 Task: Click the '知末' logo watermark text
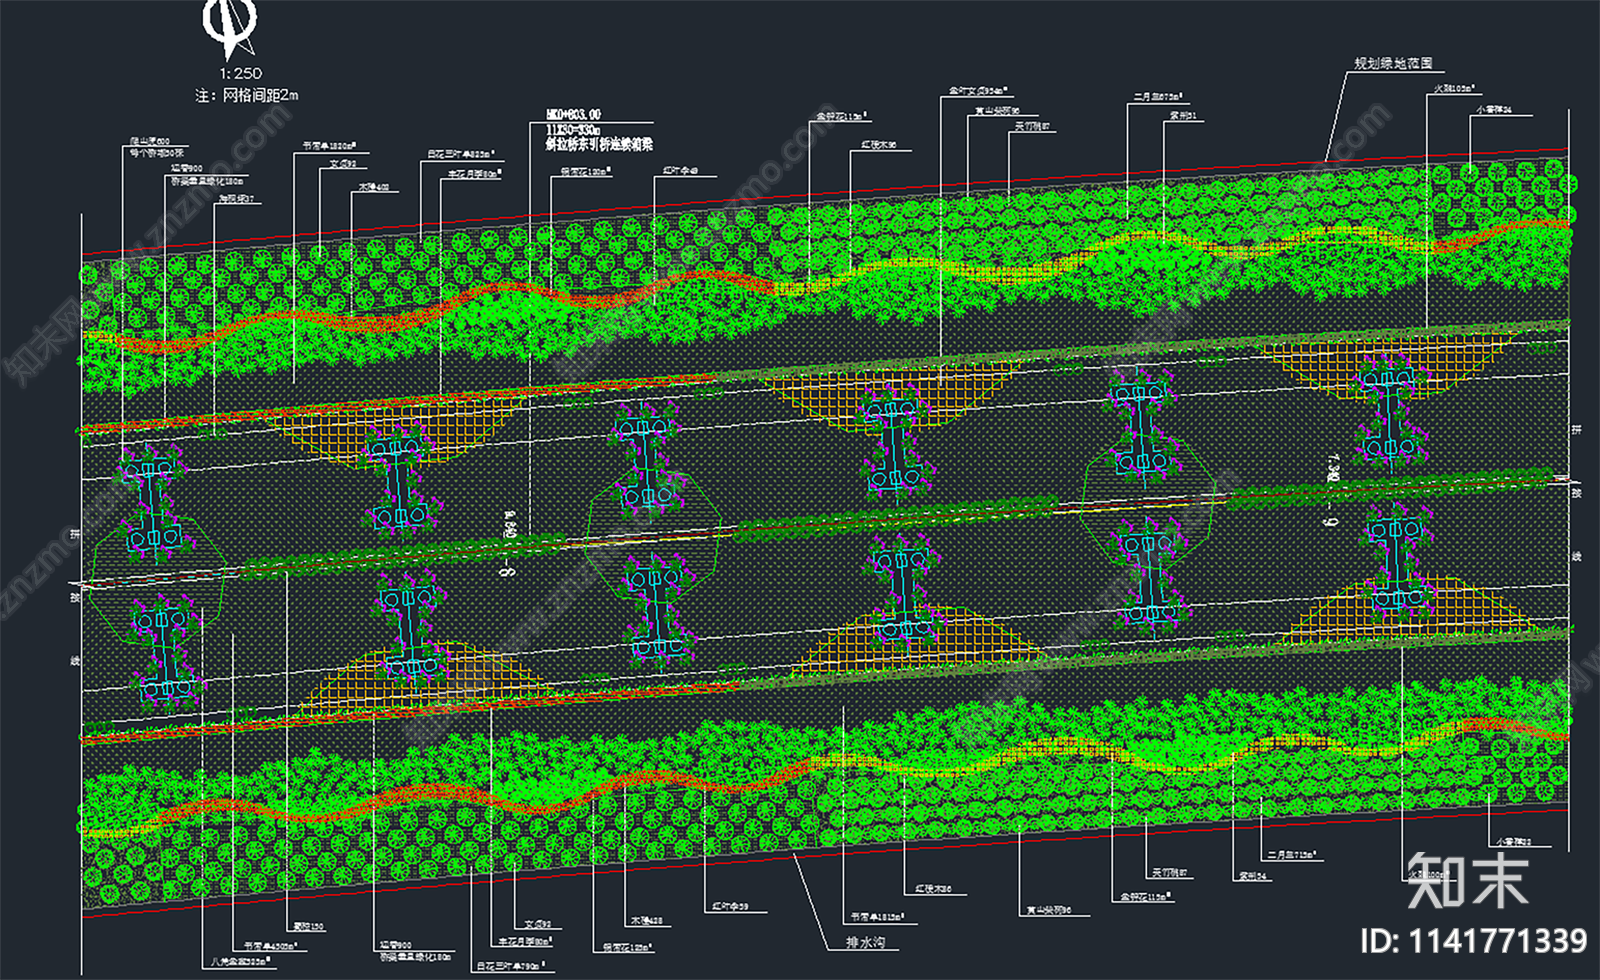coord(1468,880)
